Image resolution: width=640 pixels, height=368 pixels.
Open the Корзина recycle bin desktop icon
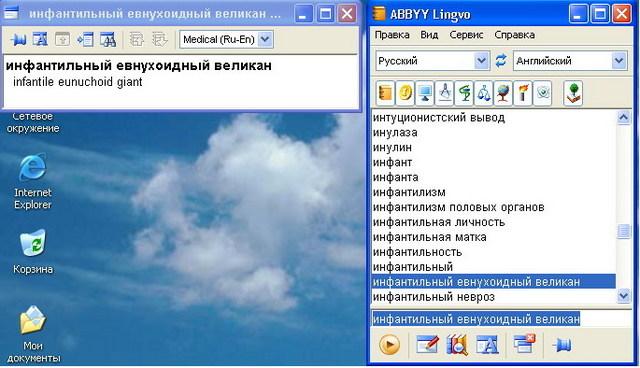33,251
